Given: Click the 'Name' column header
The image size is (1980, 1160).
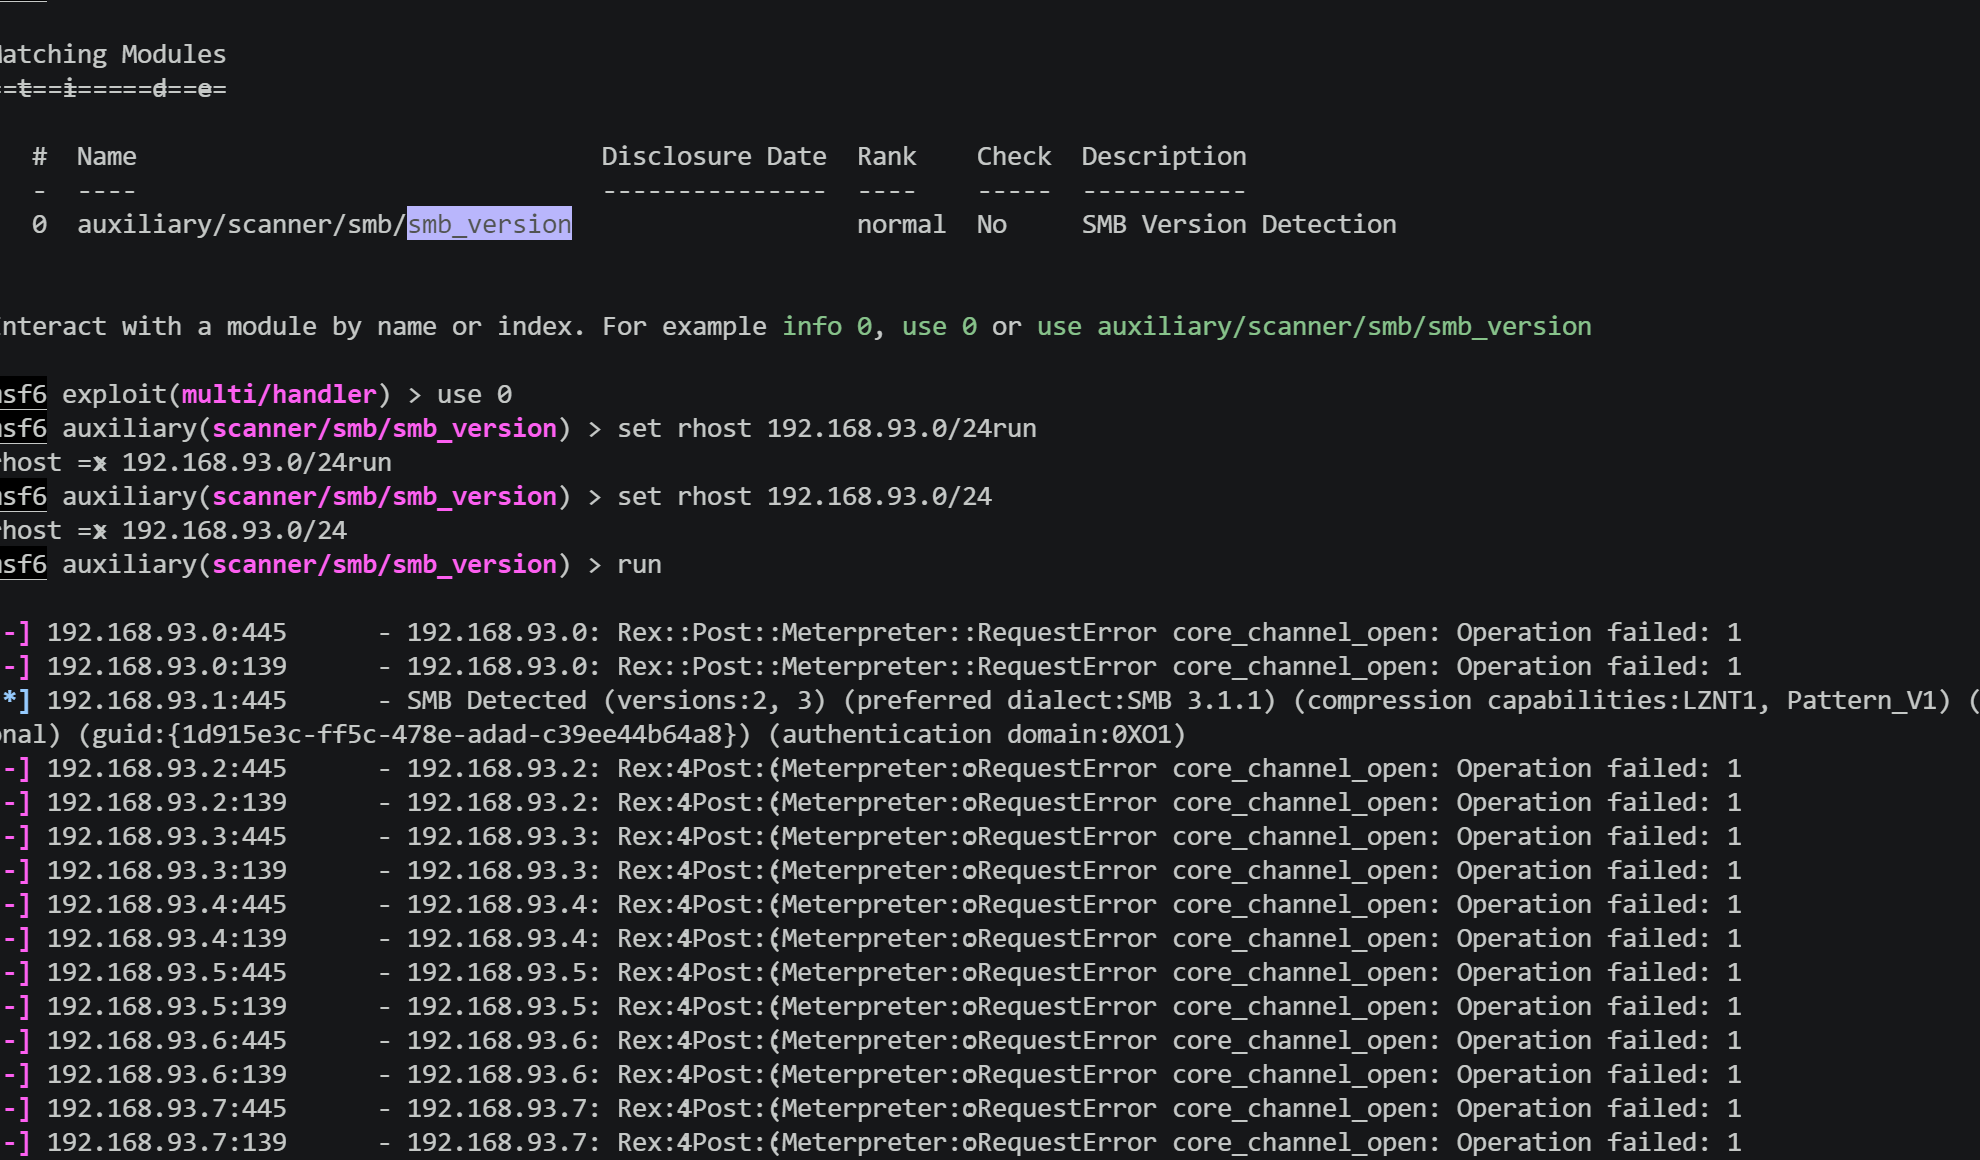Looking at the screenshot, I should (107, 156).
